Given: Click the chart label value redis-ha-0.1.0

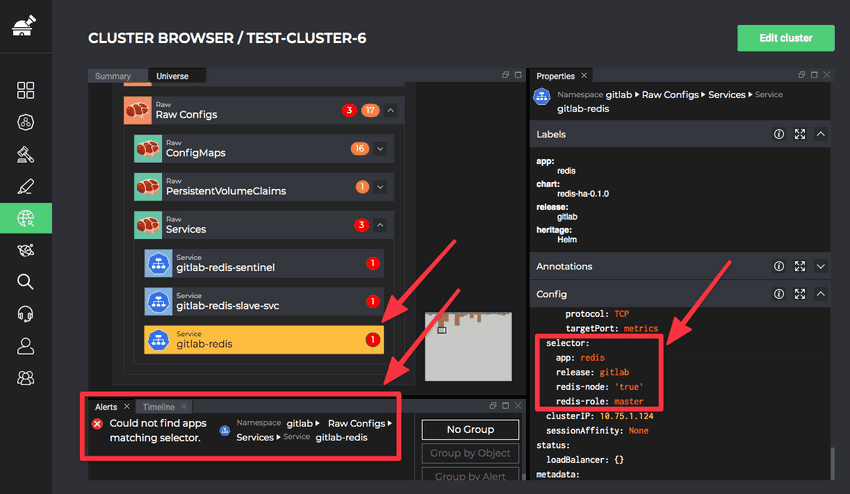Looking at the screenshot, I should 583,194.
